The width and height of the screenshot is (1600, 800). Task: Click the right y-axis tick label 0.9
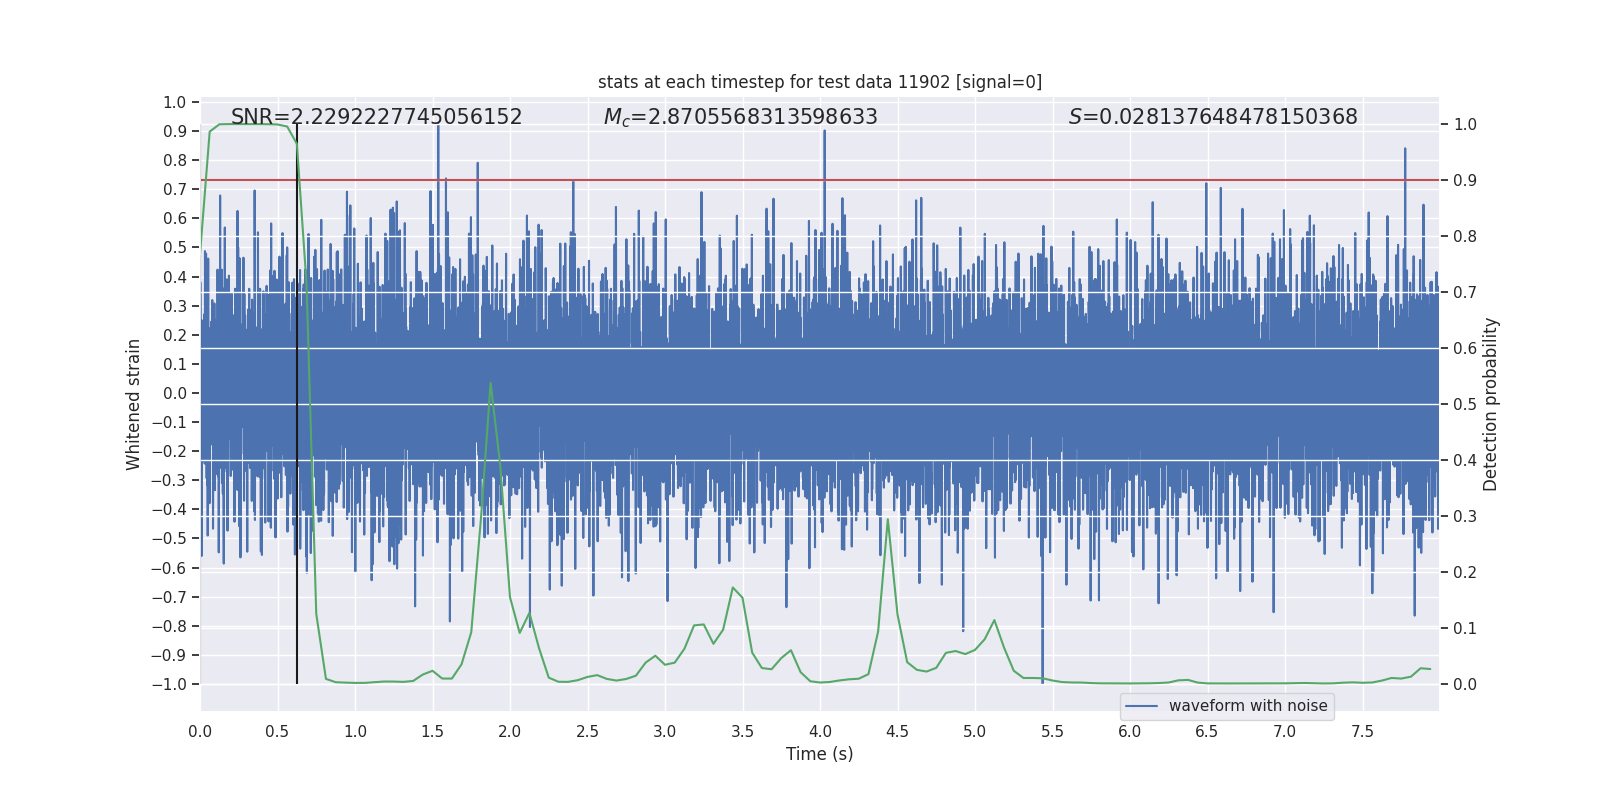(1465, 180)
